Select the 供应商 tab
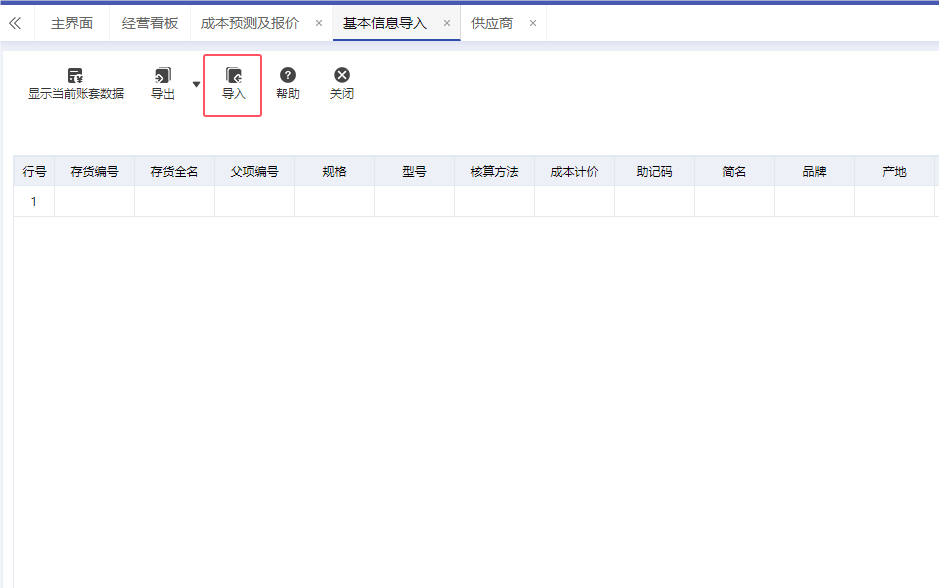 492,23
